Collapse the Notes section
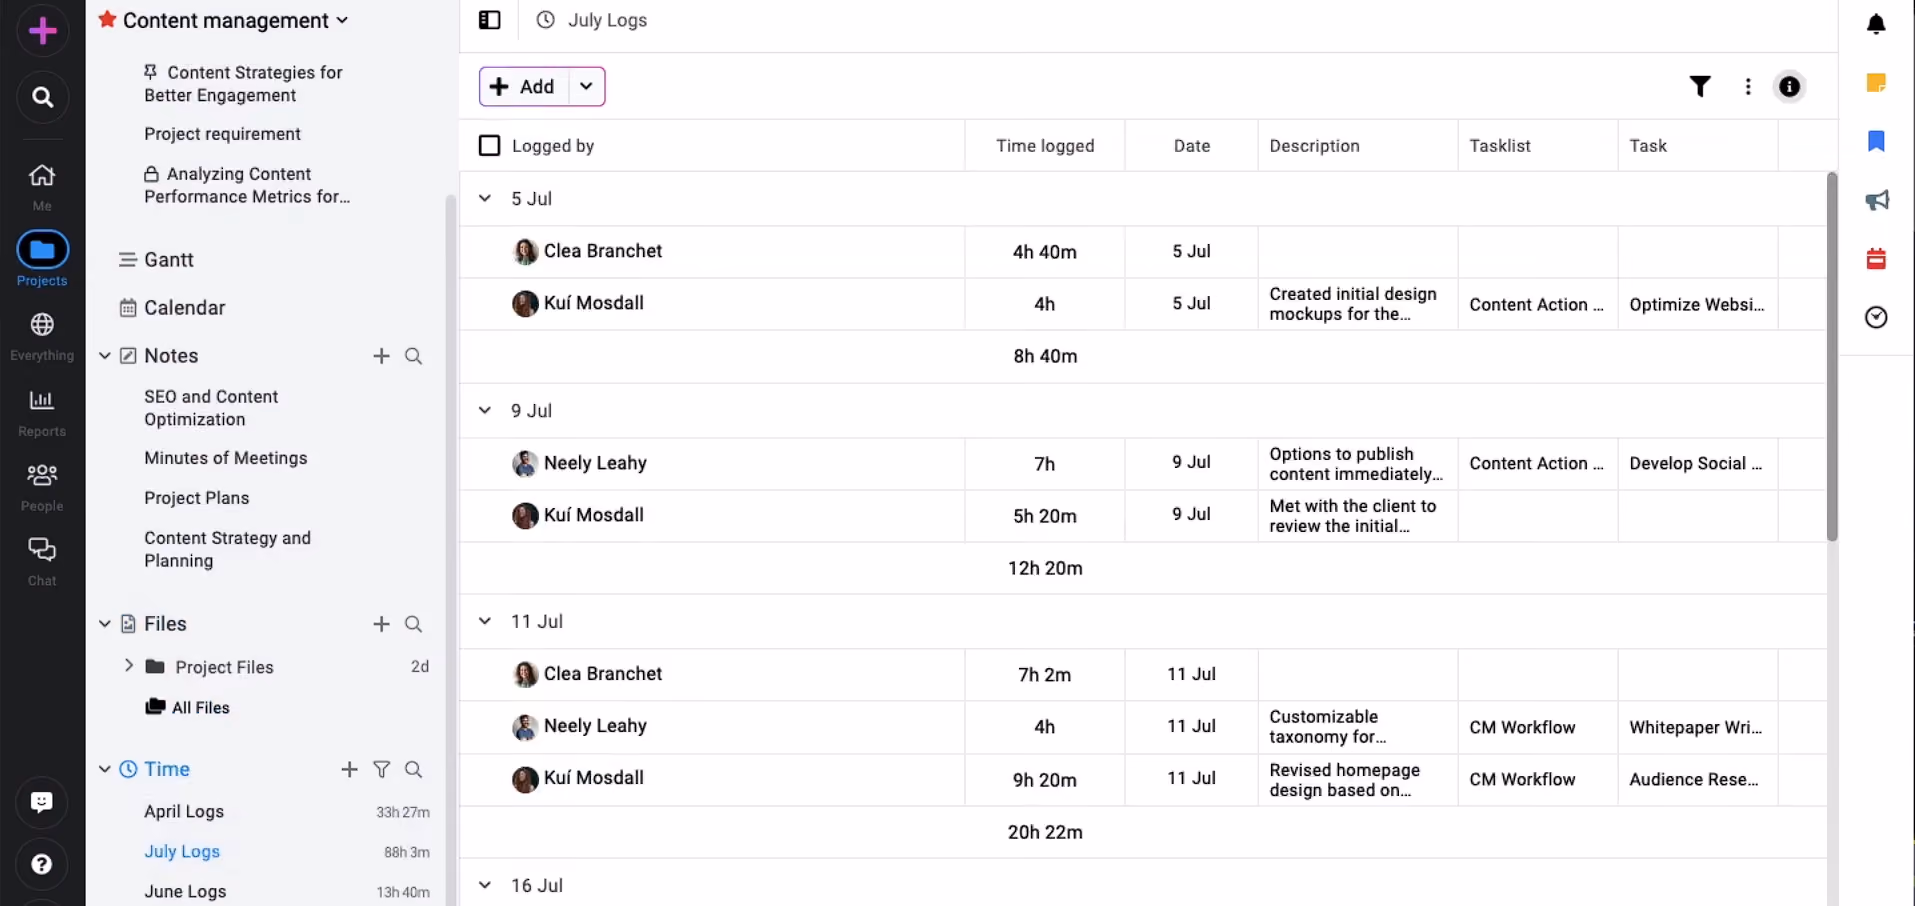The image size is (1915, 906). coord(104,356)
